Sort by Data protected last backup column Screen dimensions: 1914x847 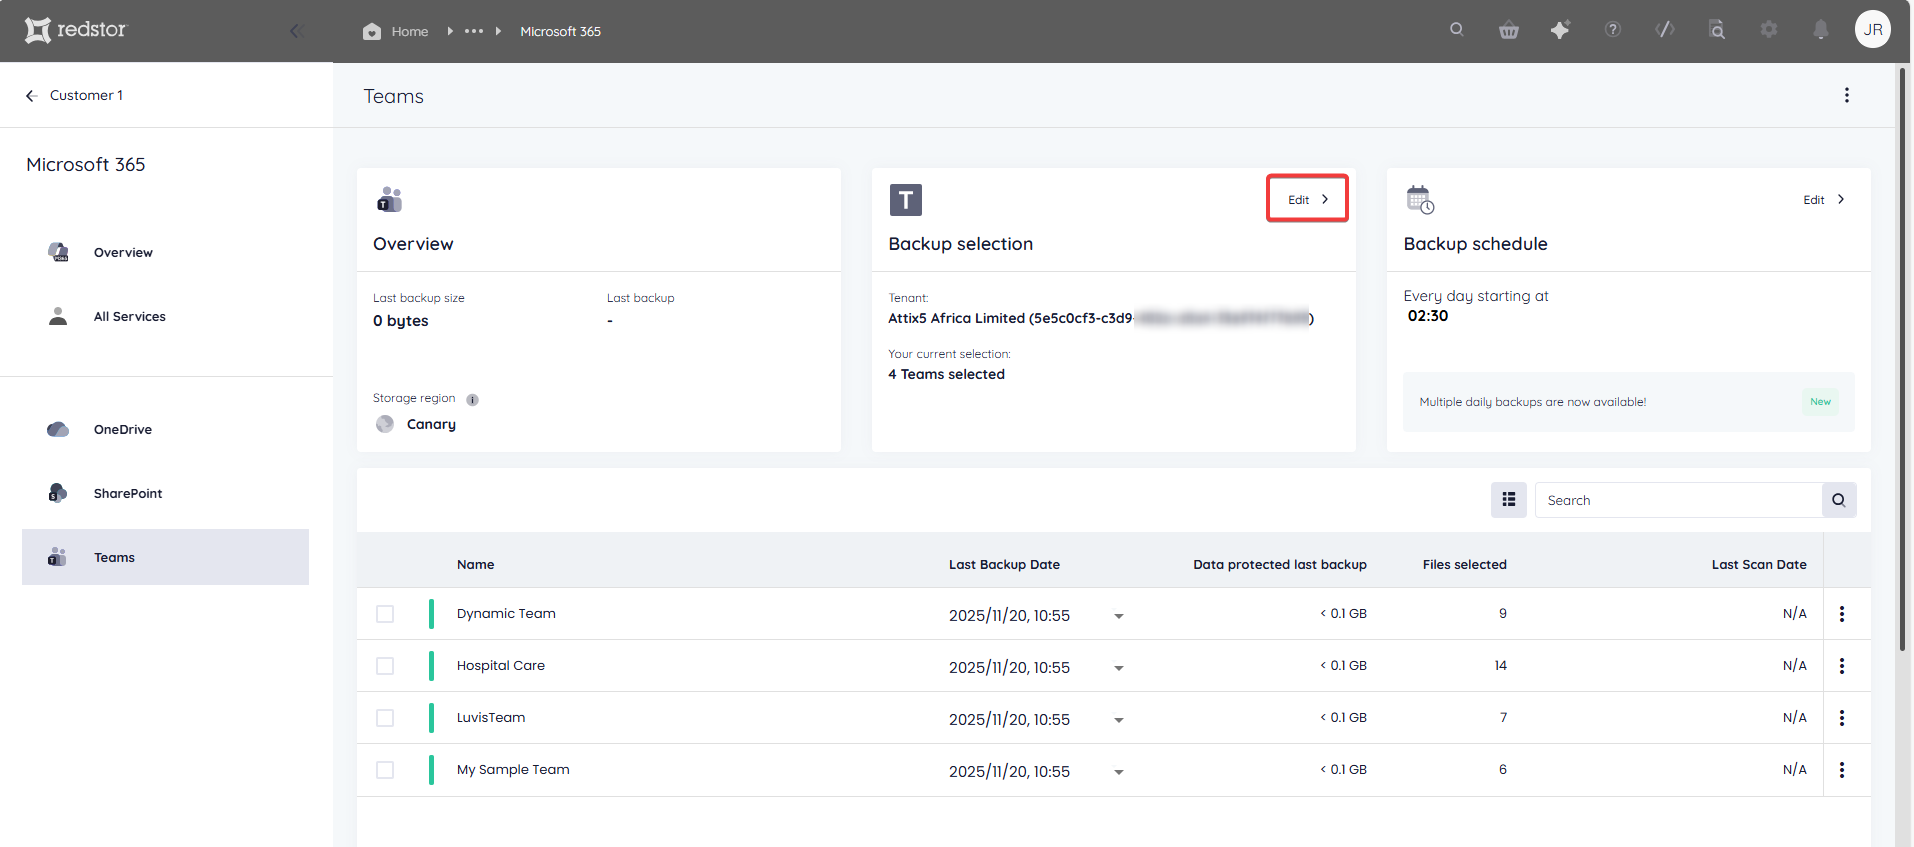click(x=1280, y=564)
